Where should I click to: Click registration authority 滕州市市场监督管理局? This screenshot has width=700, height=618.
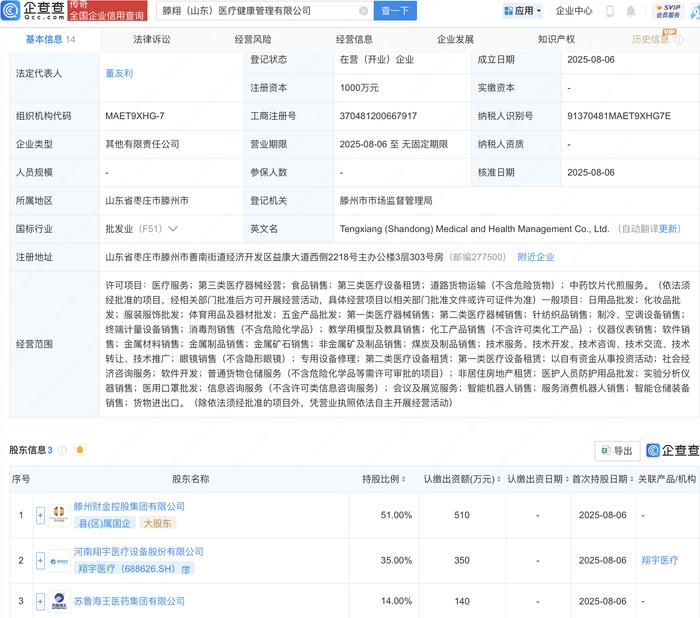[386, 201]
